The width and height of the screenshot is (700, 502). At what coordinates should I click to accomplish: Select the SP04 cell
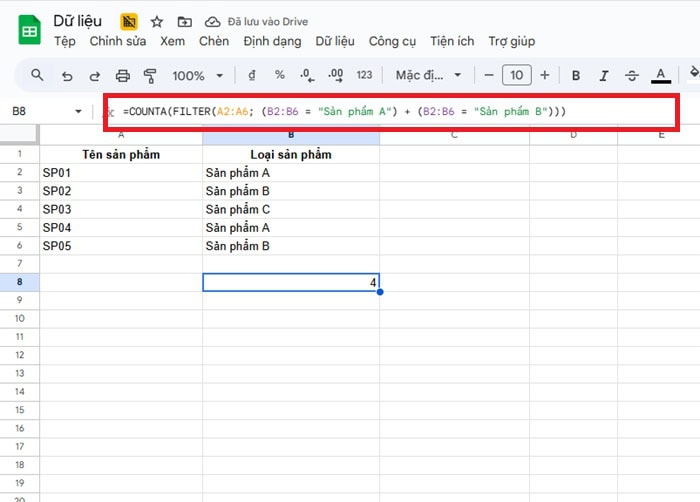pos(121,228)
